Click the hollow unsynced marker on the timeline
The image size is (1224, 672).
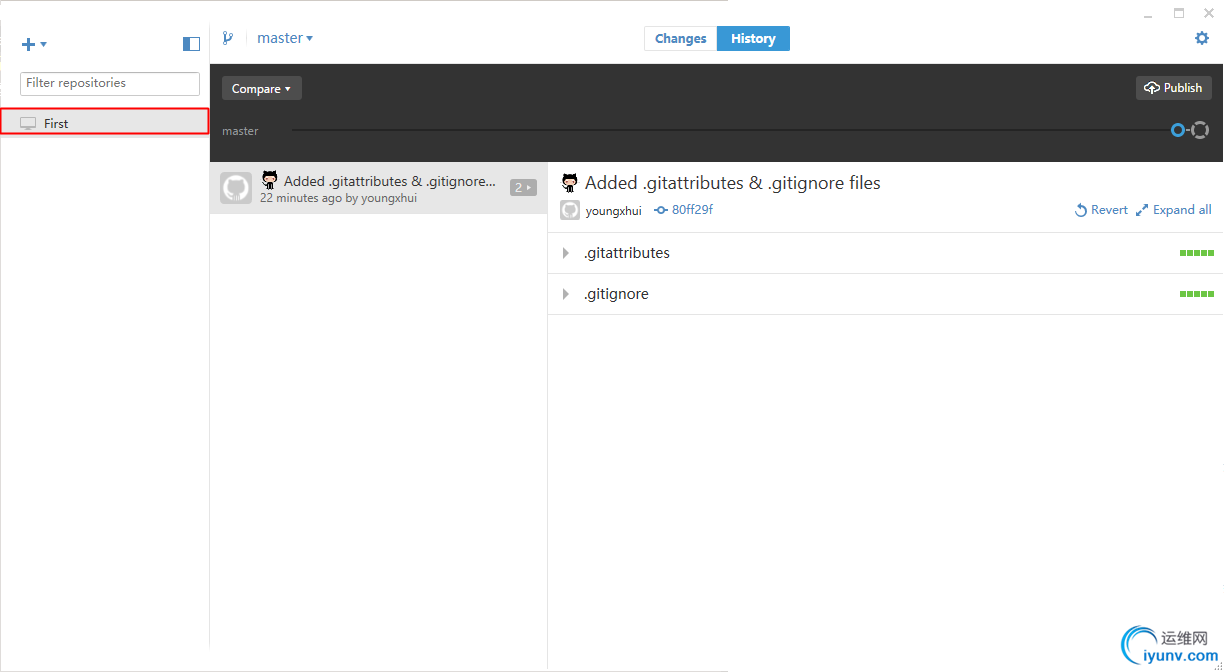point(1200,130)
